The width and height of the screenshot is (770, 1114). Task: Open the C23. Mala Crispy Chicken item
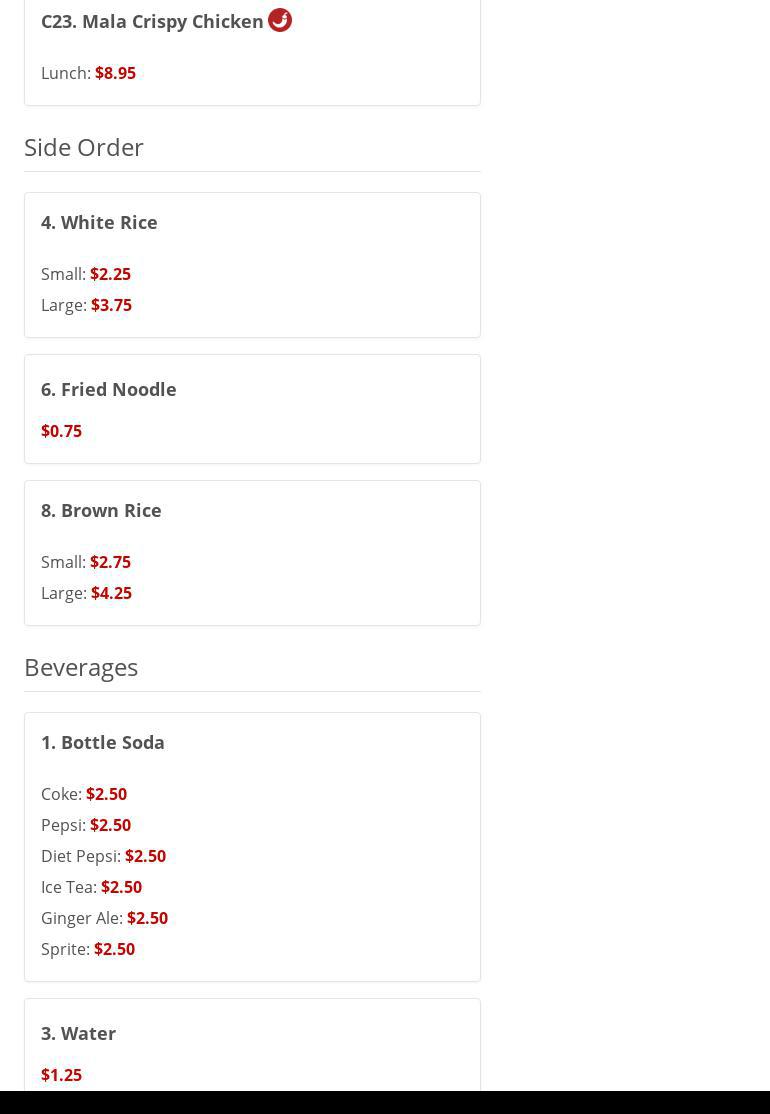point(152,22)
